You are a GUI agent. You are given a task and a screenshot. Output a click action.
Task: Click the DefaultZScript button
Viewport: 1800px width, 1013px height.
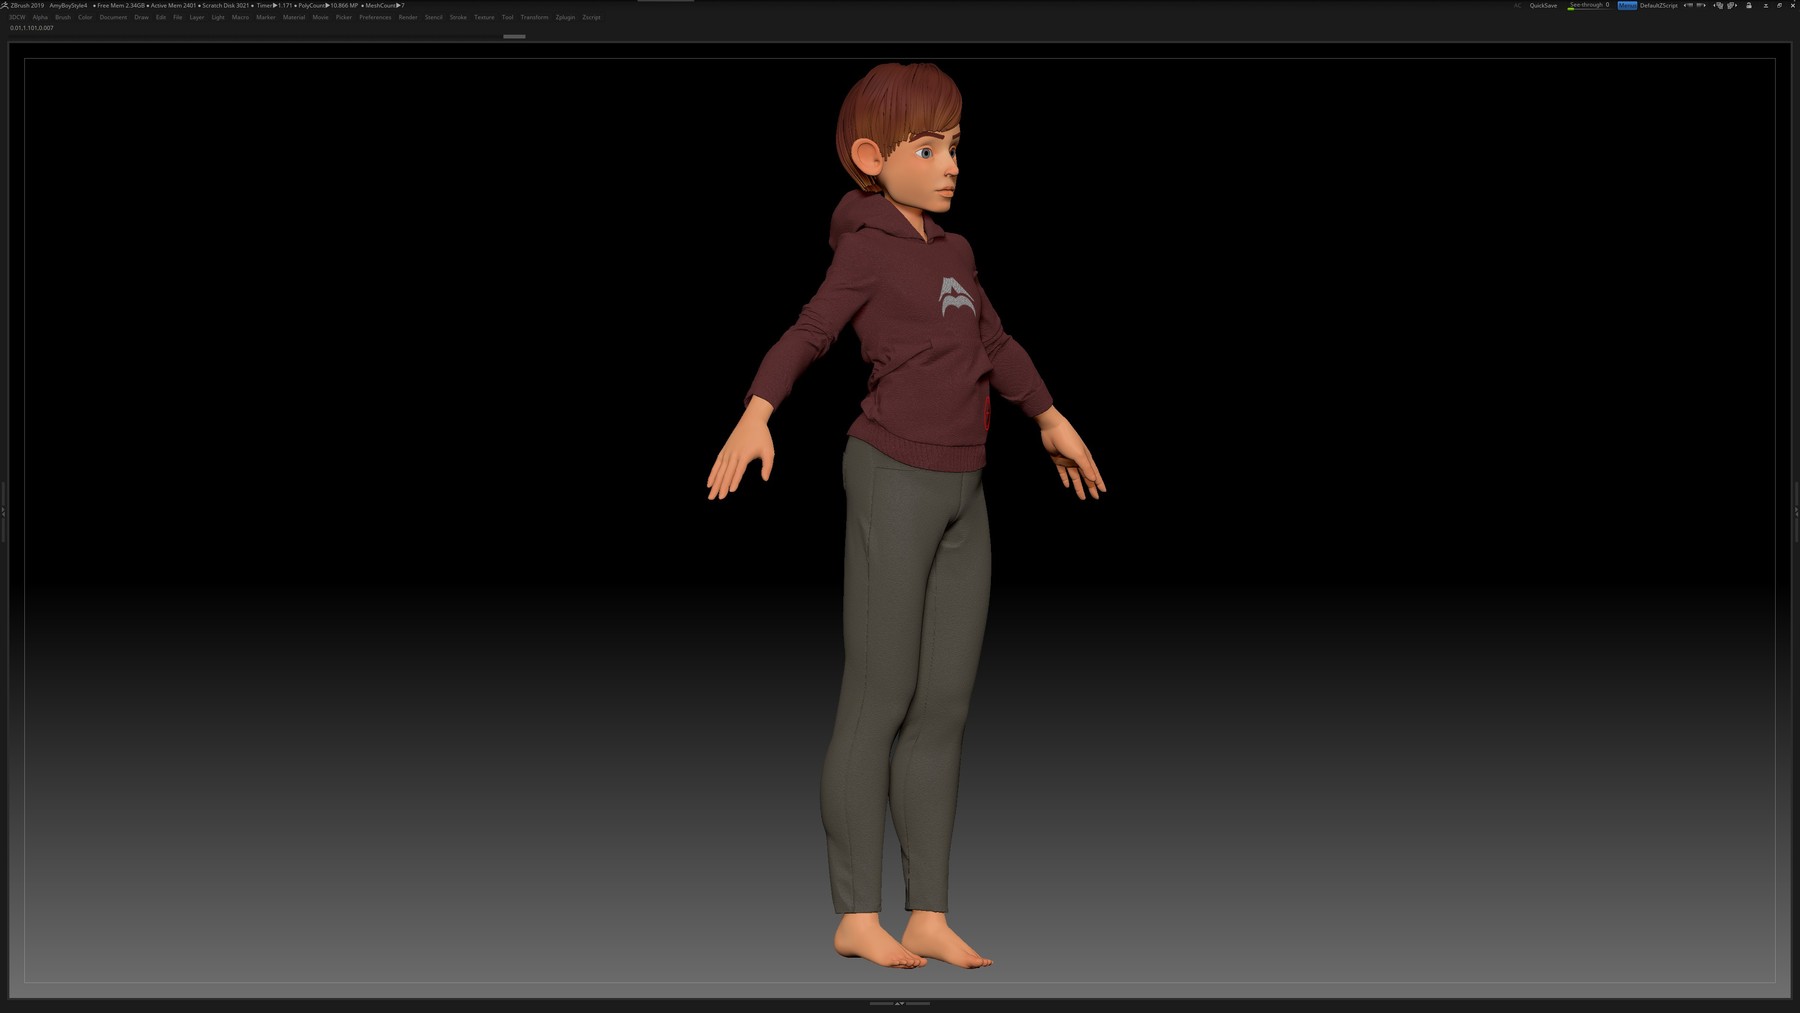tap(1659, 5)
